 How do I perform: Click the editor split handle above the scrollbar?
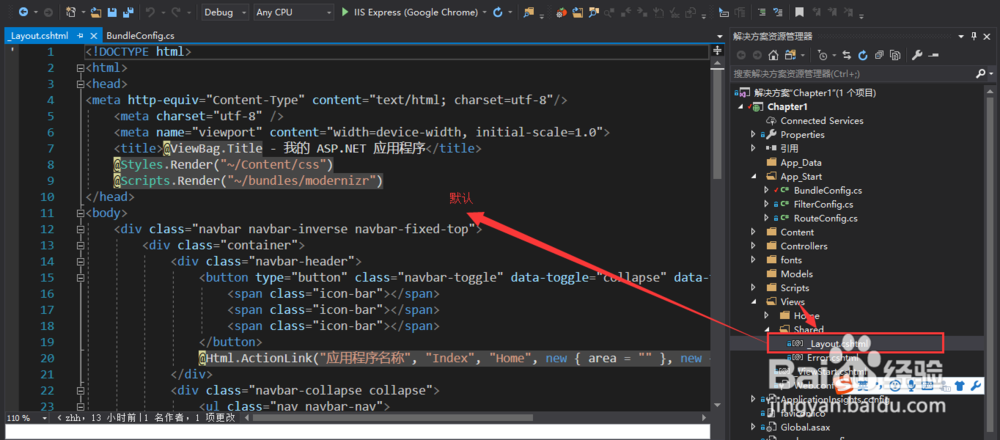click(x=717, y=50)
